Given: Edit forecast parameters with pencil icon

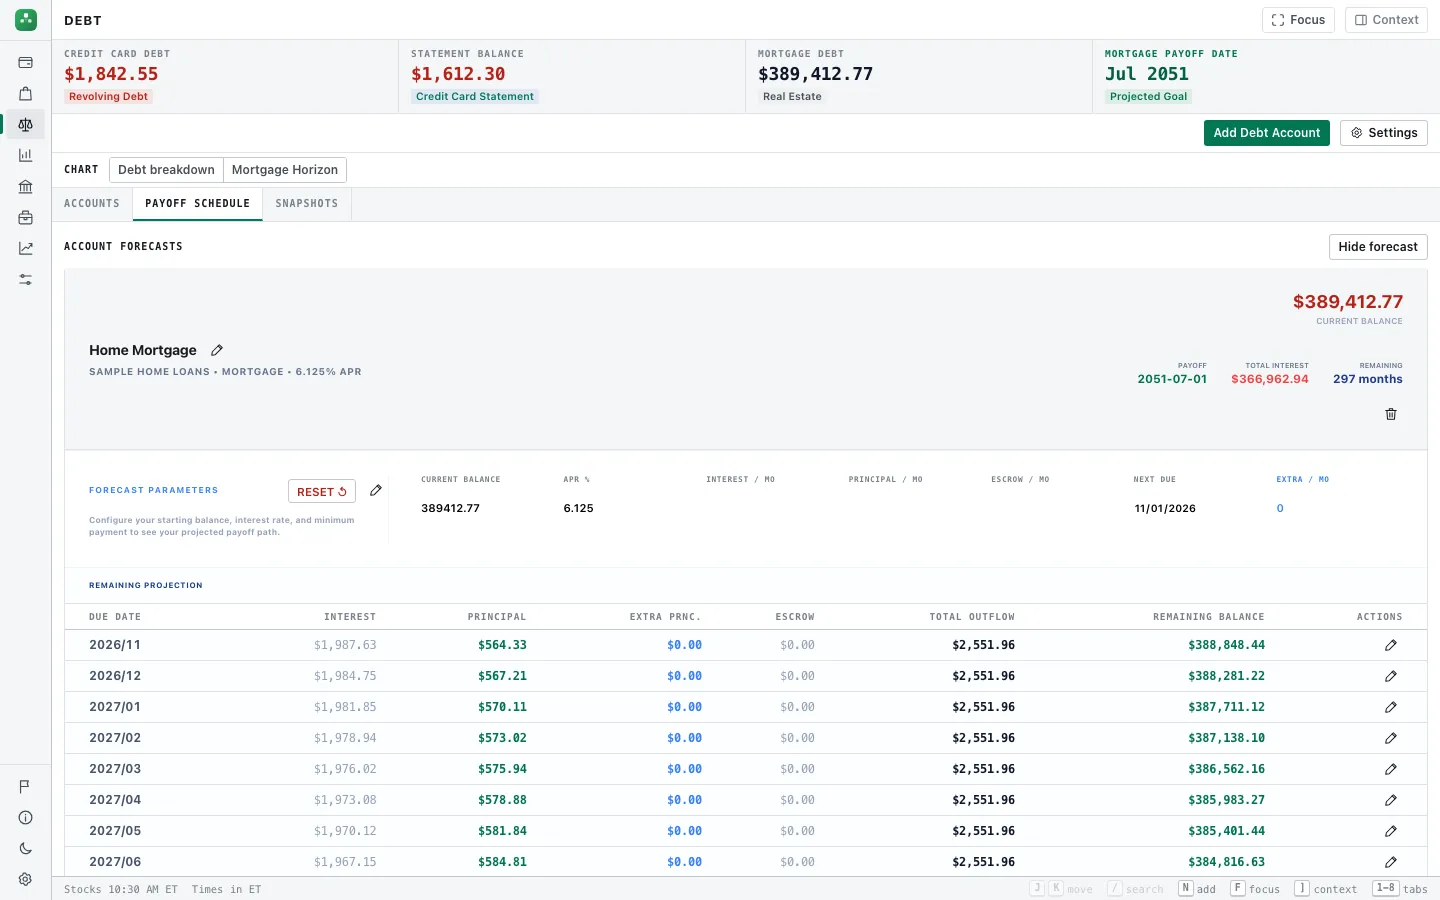Looking at the screenshot, I should coord(376,490).
